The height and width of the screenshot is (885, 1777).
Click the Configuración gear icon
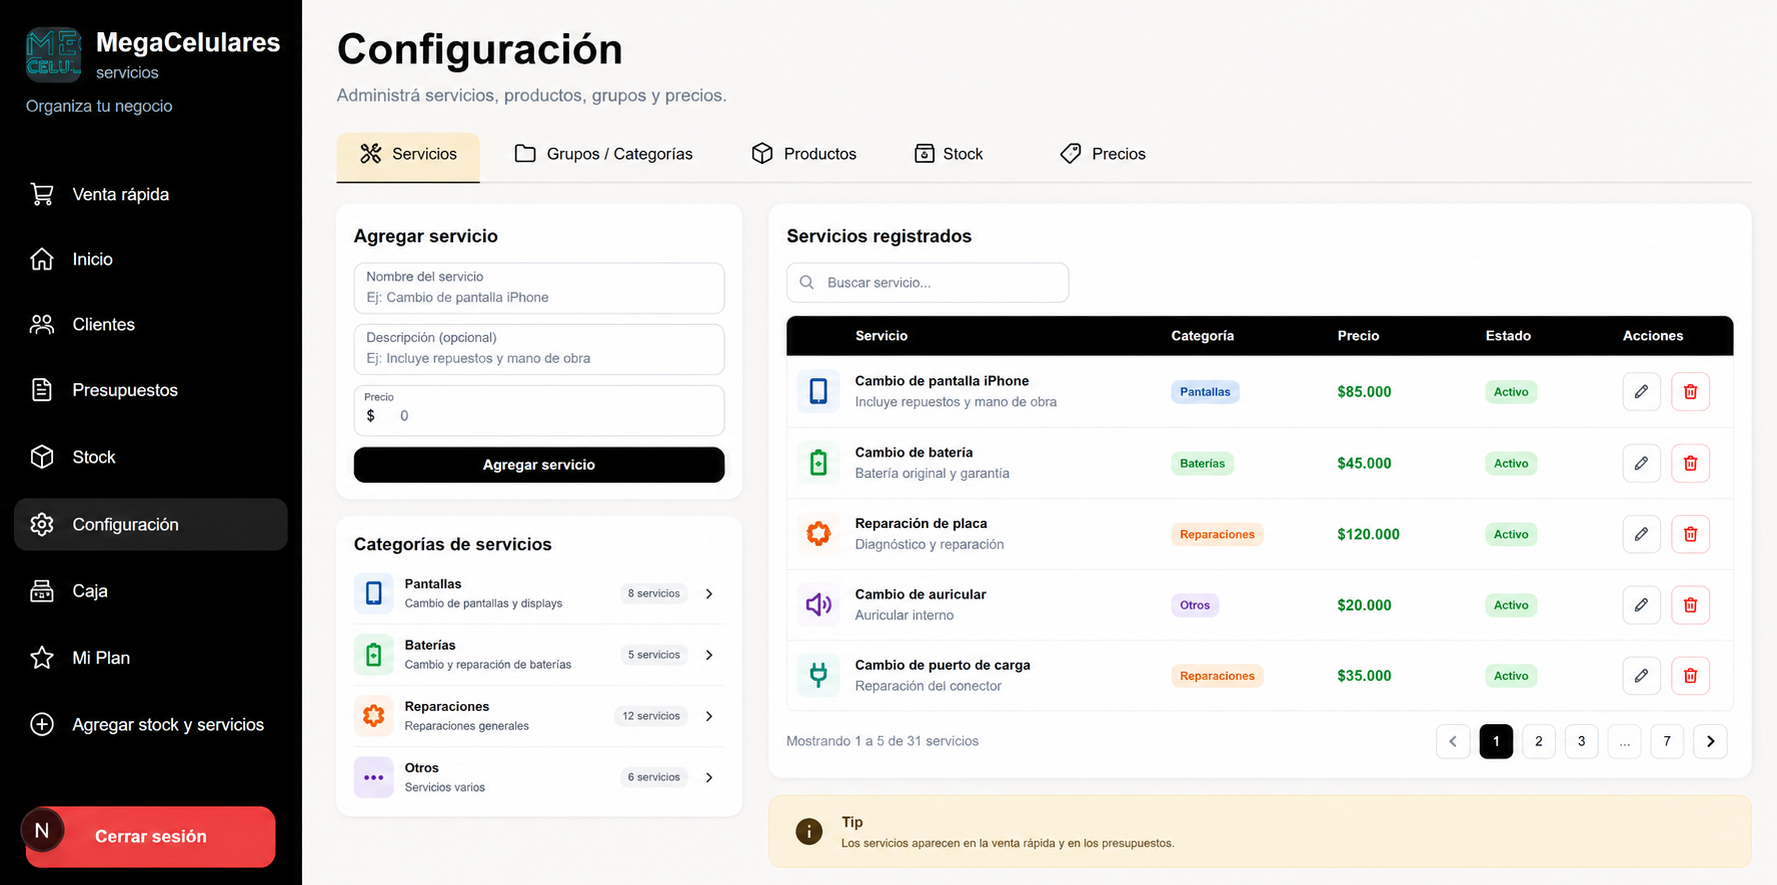(42, 524)
